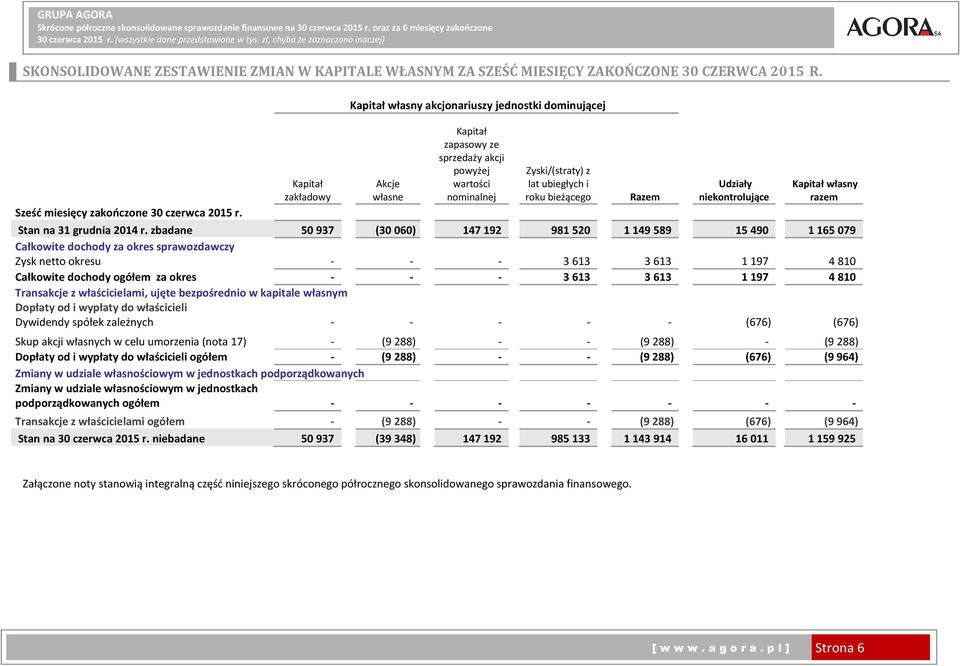Click the main heading 'SKONSOLIDOWANE ZESTAWIENIE ZMIAN W KAPITALE WŁASNYM'
This screenshot has height=666, width=960.
422,71
